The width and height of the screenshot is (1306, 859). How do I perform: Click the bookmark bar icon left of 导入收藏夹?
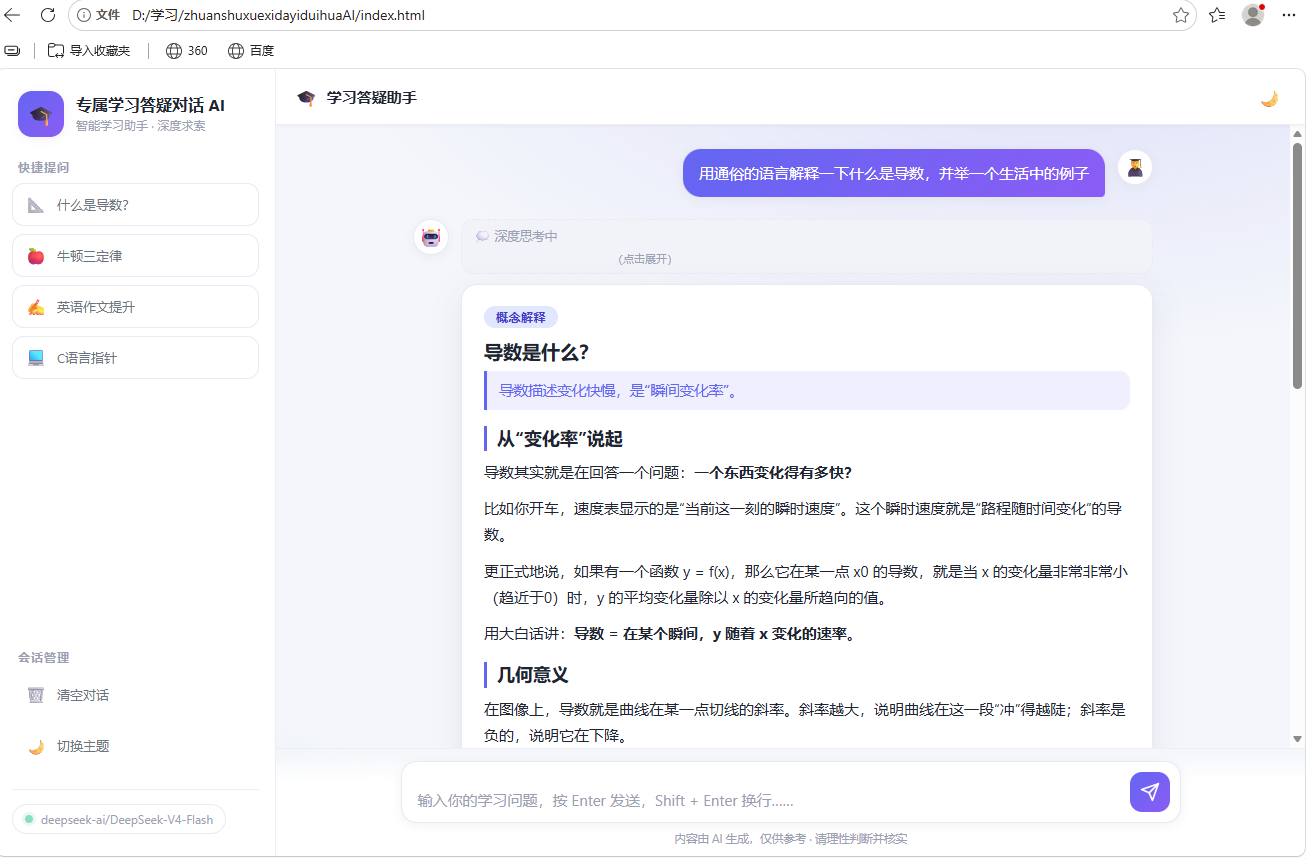click(x=12, y=50)
